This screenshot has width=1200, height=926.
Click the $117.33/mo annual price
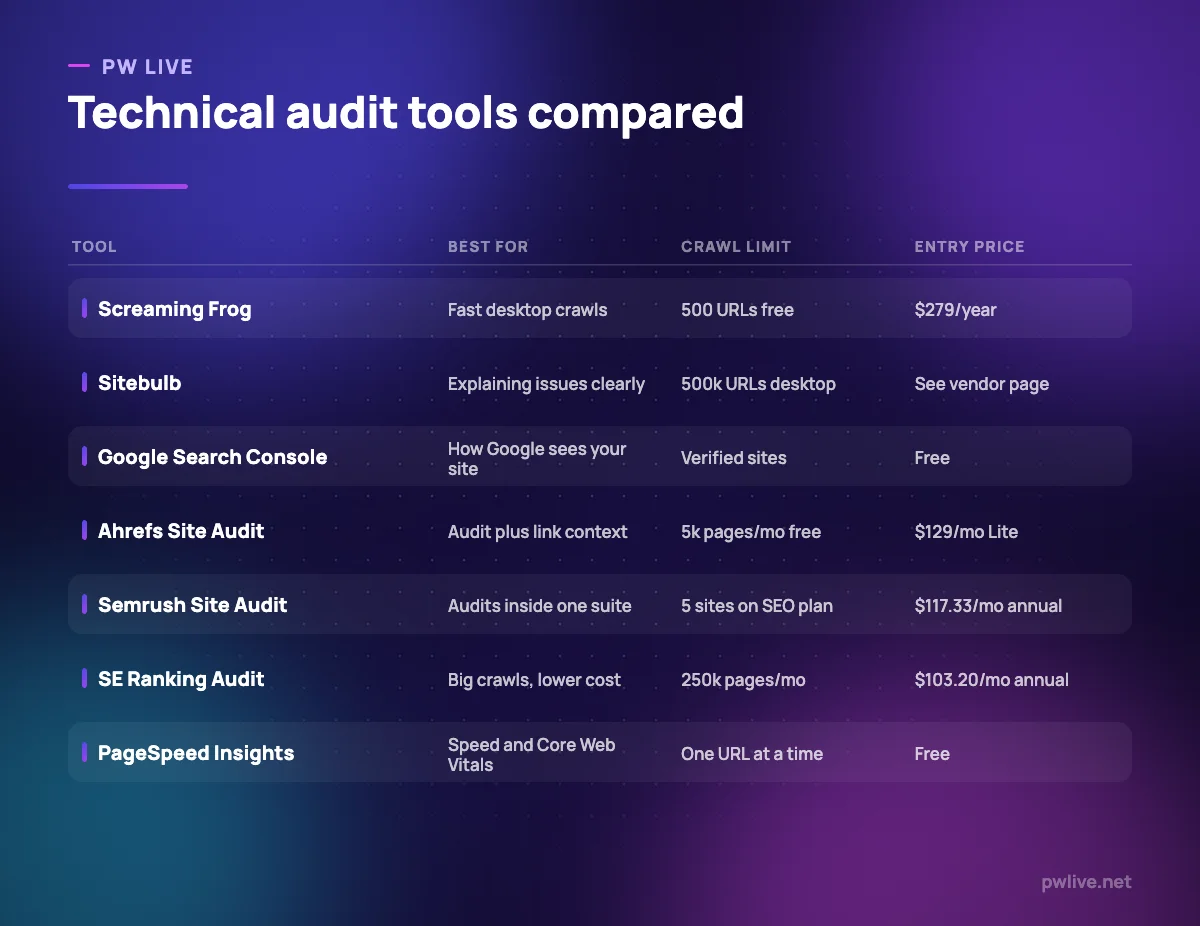(989, 606)
